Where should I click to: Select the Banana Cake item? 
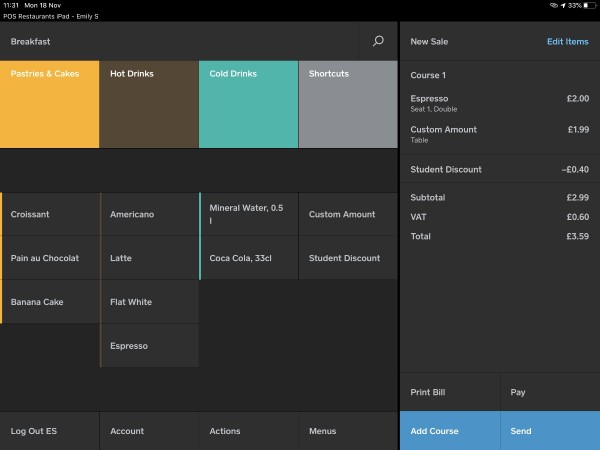pos(50,302)
